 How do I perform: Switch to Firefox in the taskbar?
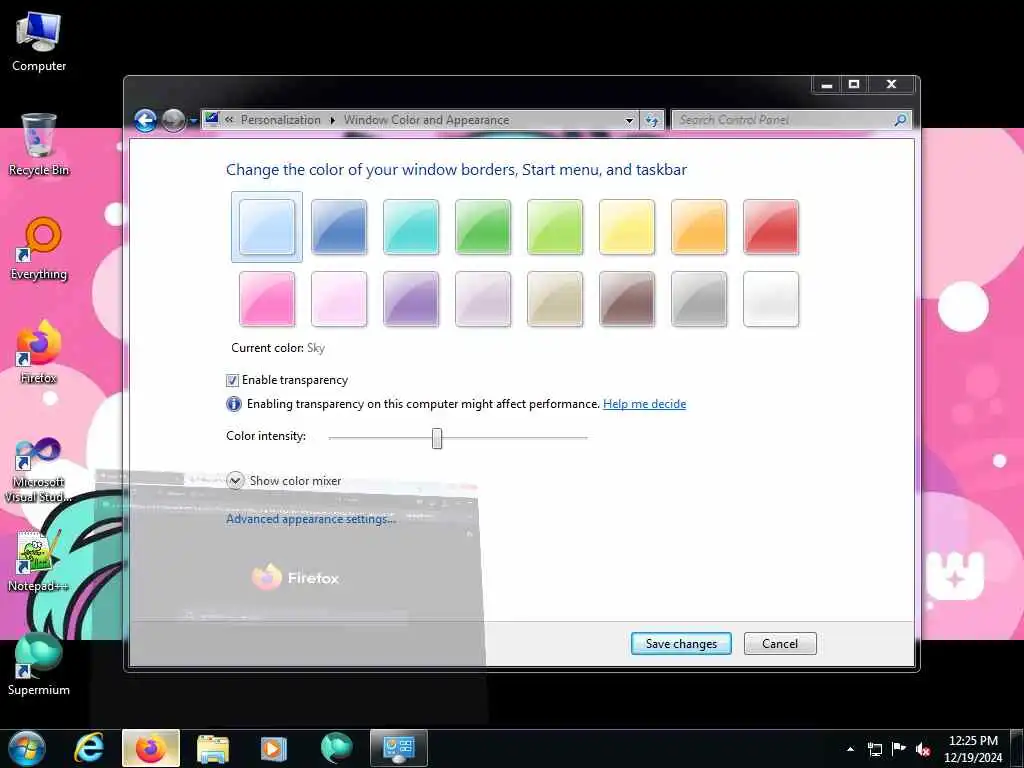151,748
